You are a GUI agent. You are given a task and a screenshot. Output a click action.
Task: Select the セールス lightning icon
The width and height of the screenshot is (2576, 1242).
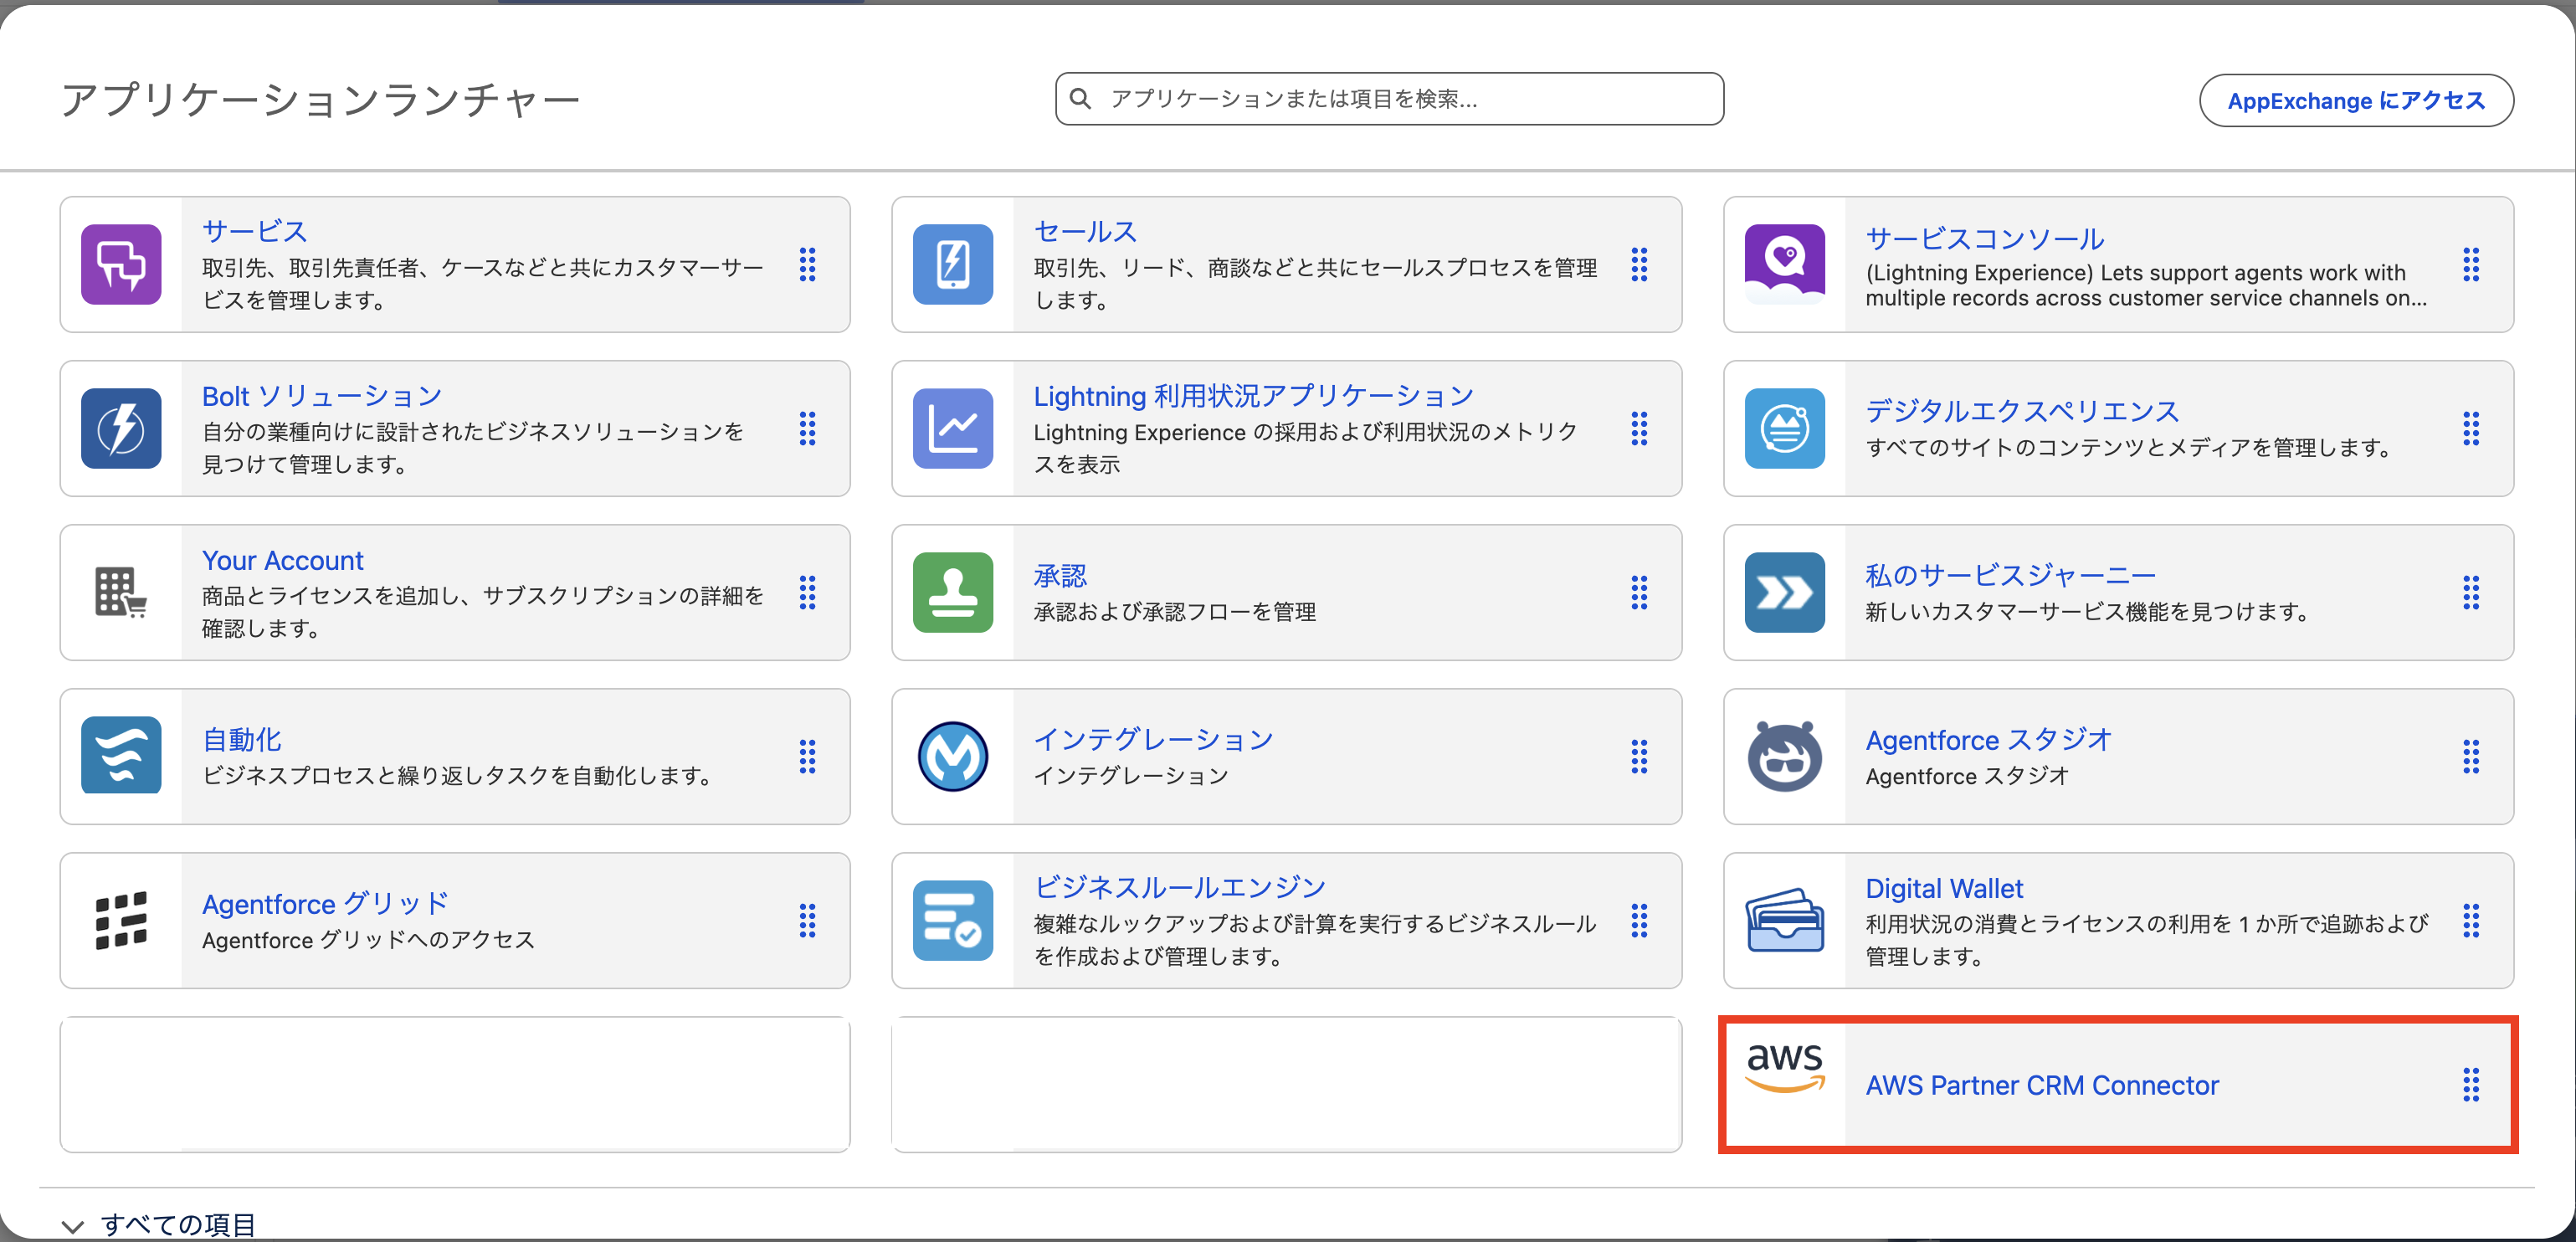coord(953,264)
